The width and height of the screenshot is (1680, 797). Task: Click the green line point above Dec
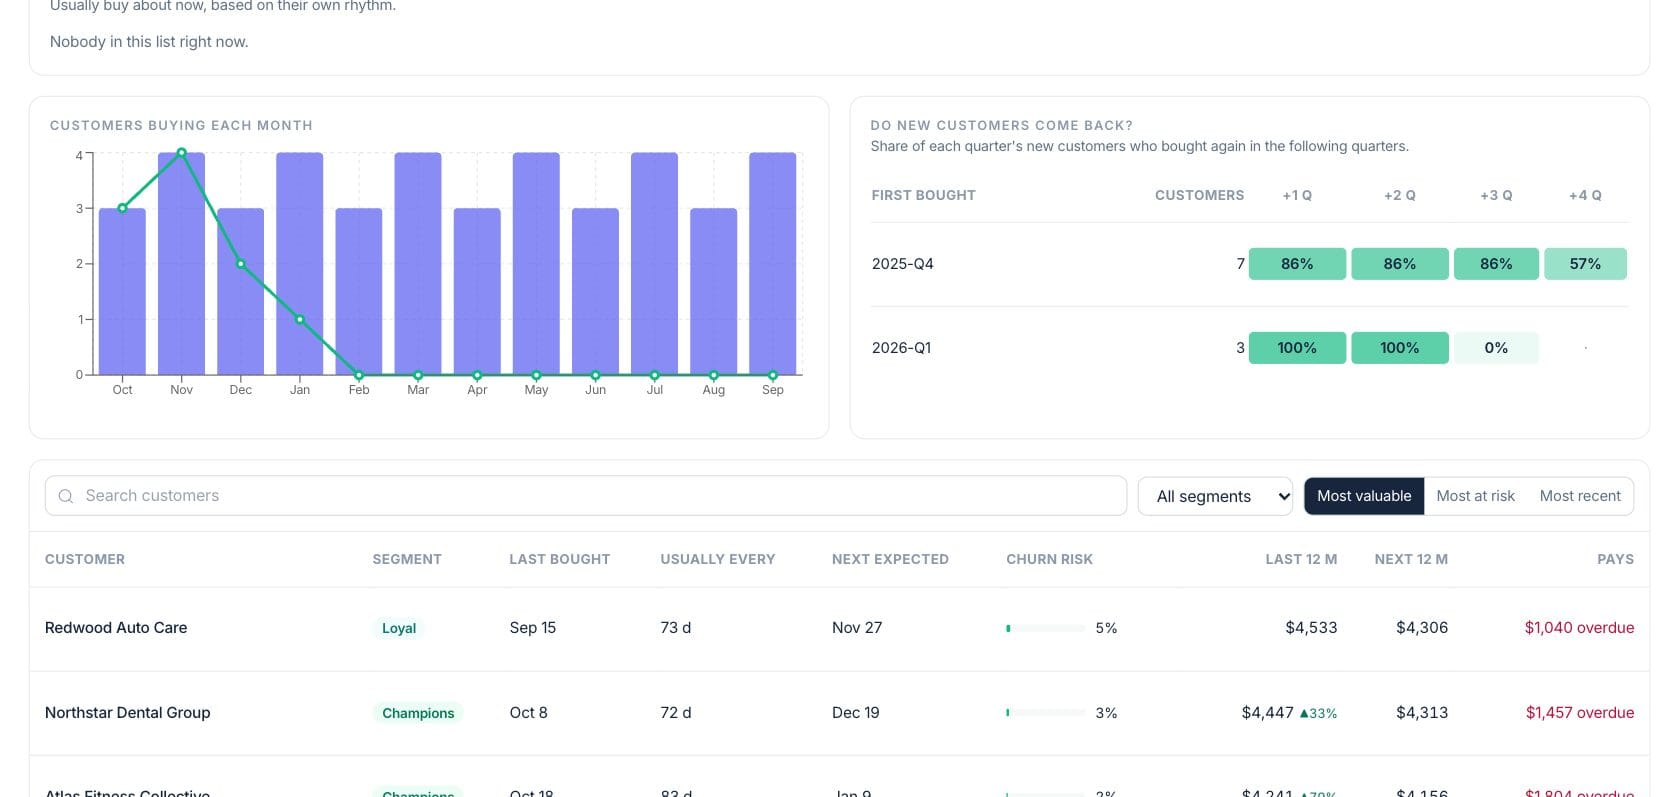pyautogui.click(x=241, y=264)
